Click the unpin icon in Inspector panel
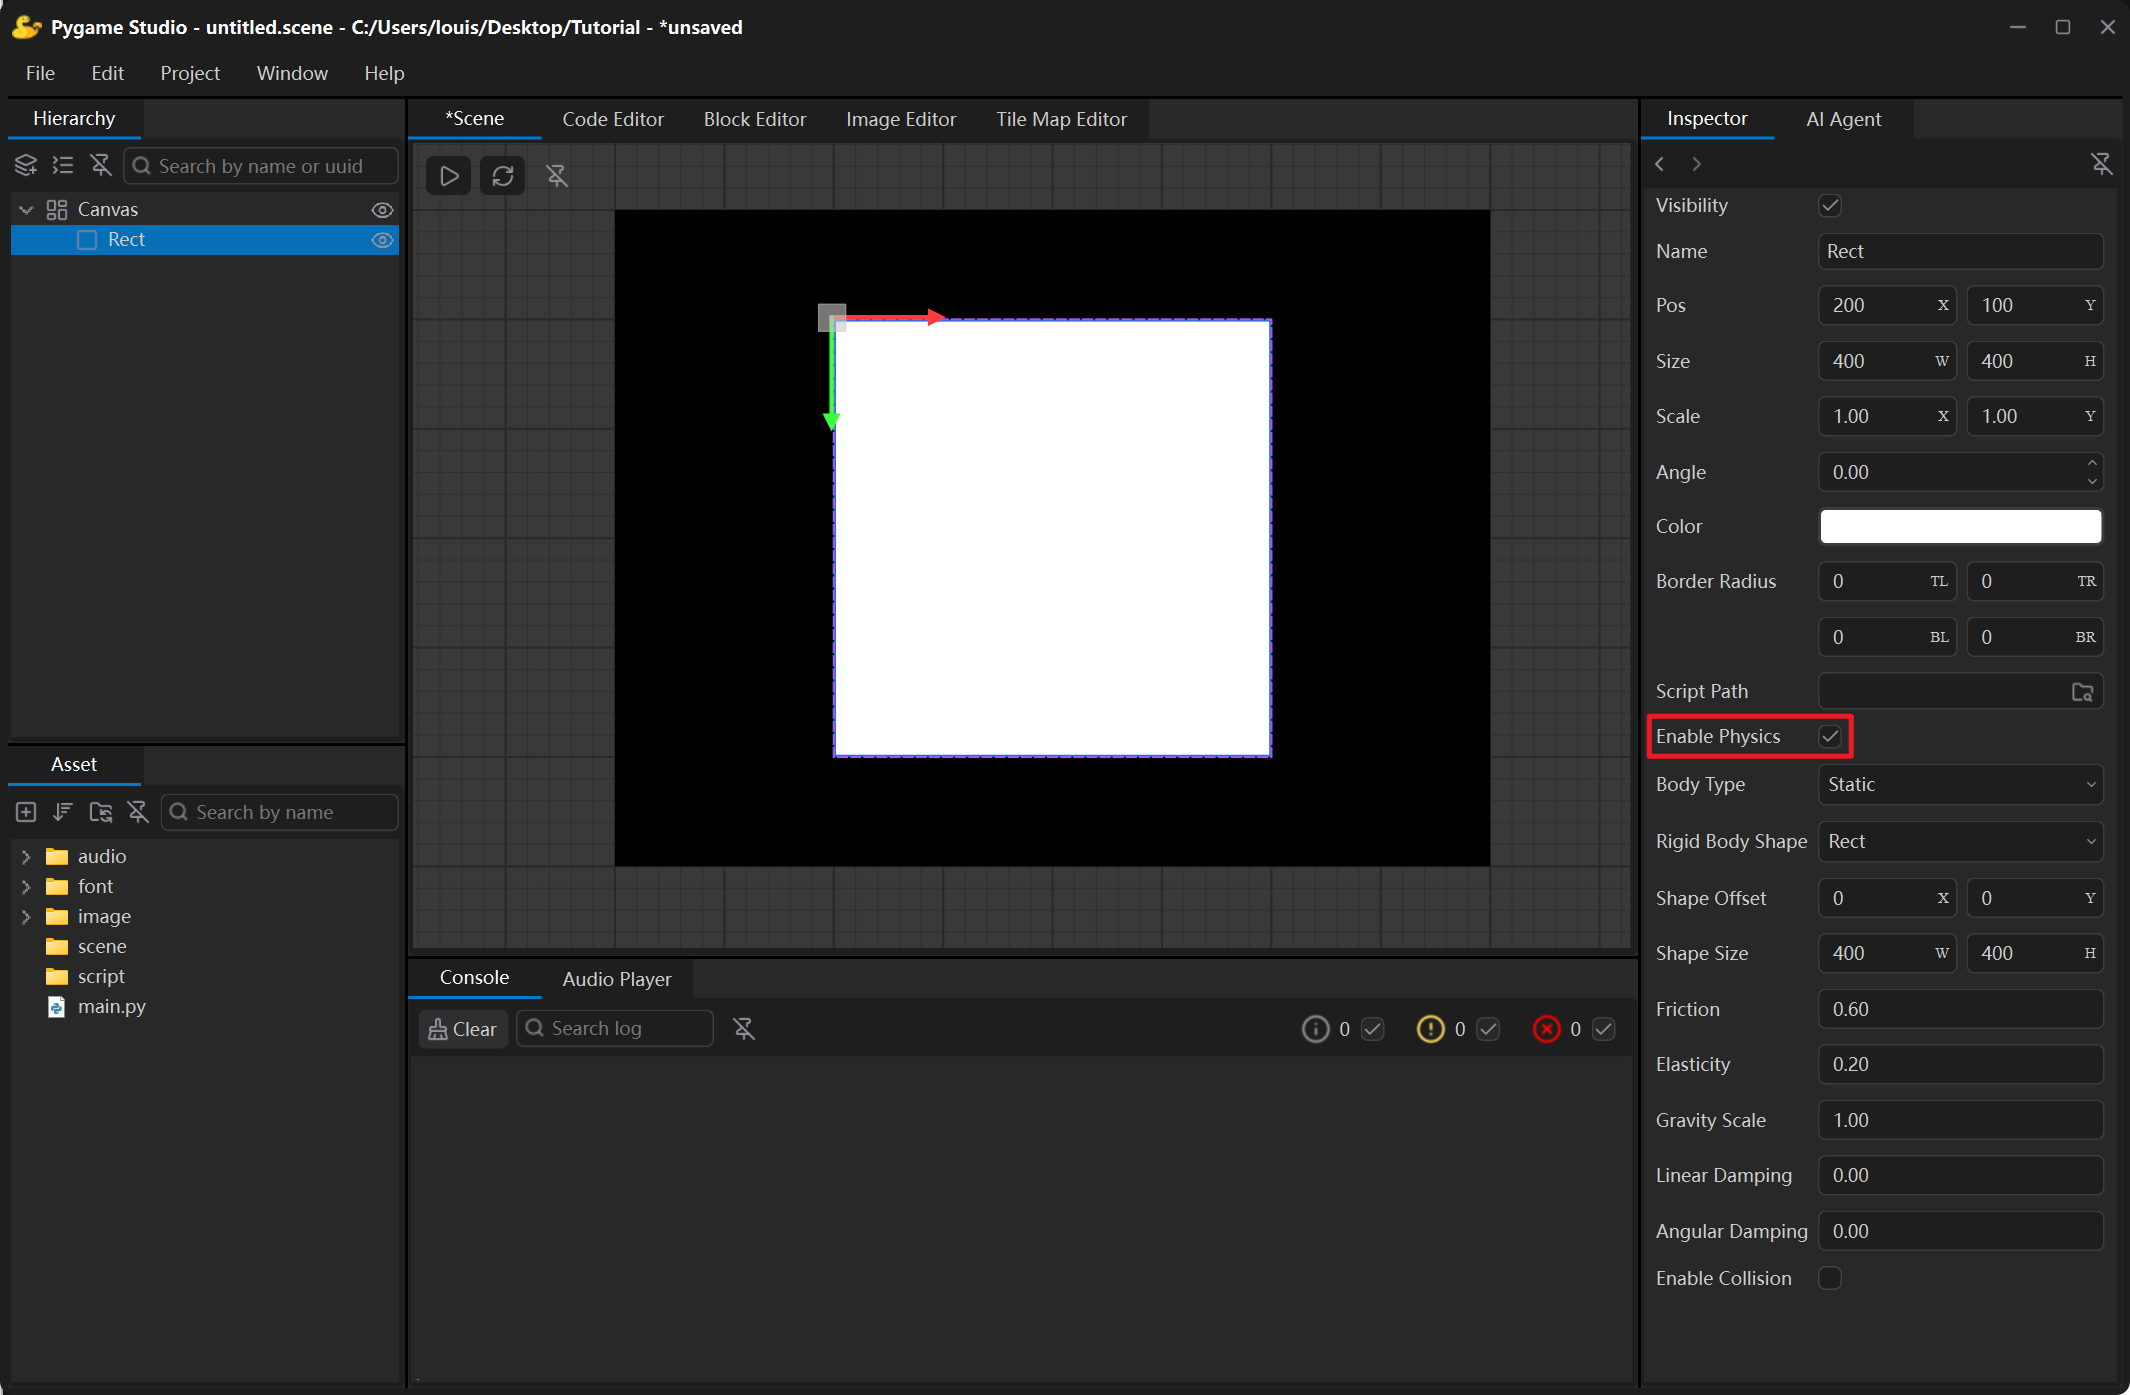The height and width of the screenshot is (1395, 2130). point(2101,163)
